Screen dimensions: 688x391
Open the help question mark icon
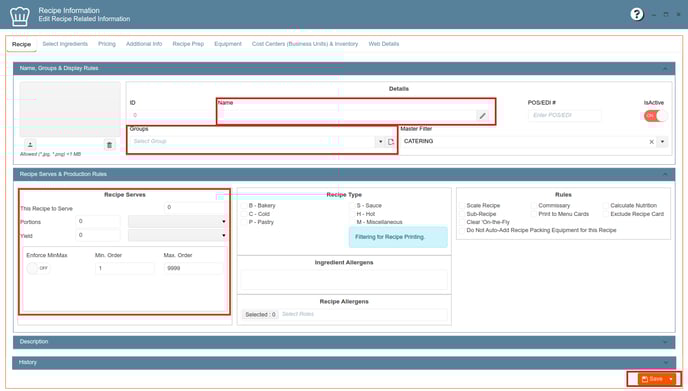point(637,14)
